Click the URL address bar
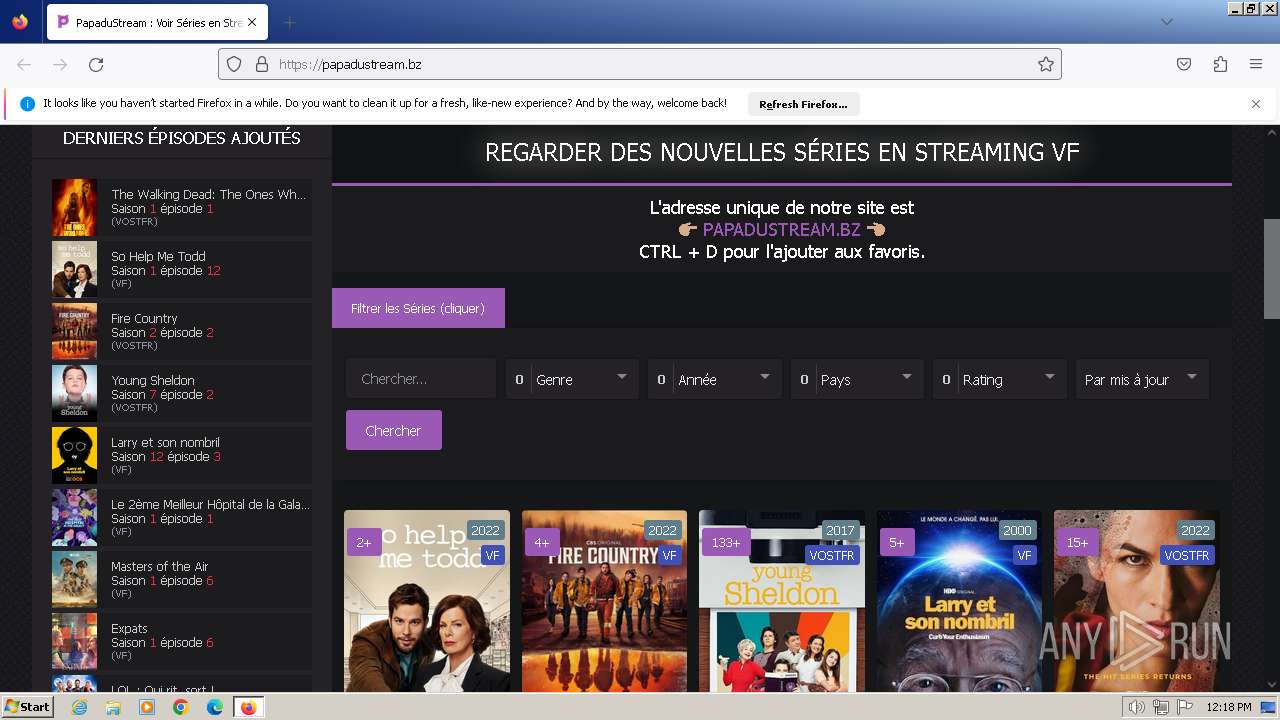1280x720 pixels. [640, 64]
